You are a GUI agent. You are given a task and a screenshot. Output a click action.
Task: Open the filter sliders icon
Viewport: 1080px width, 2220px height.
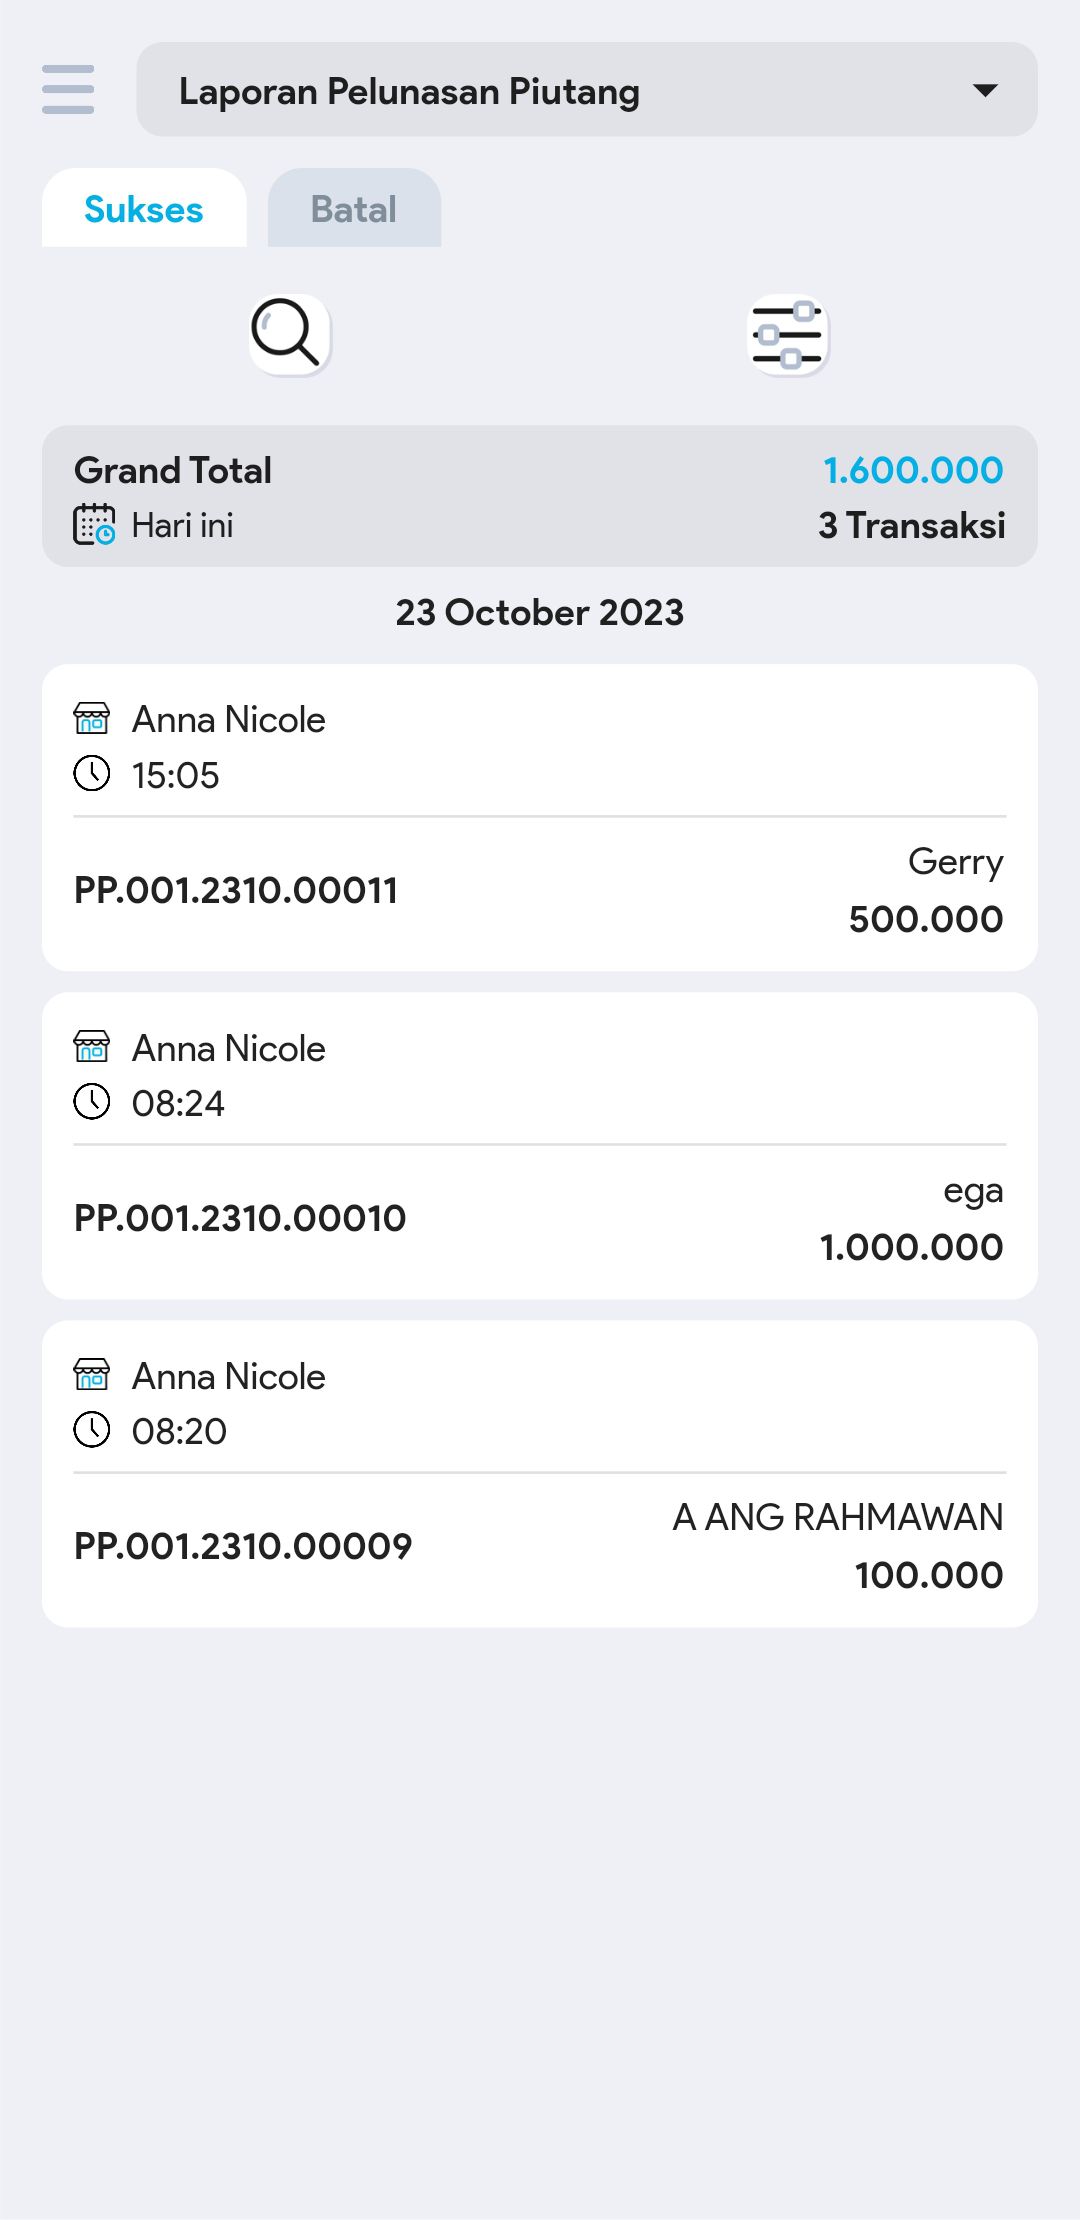point(788,334)
